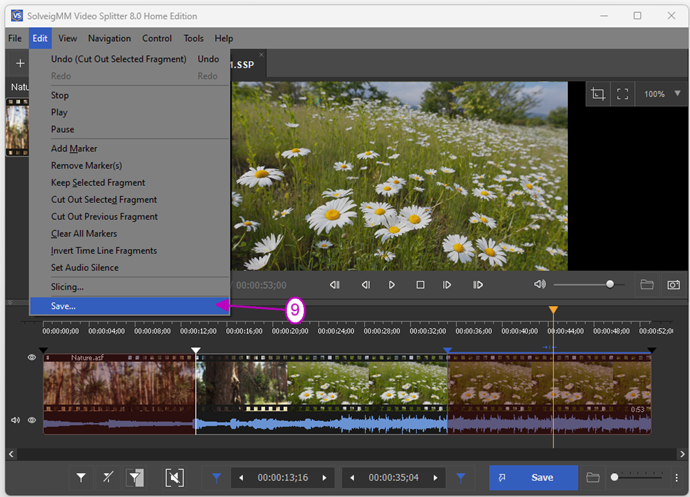Set left blue marker
The height and width of the screenshot is (497, 690).
tap(217, 478)
